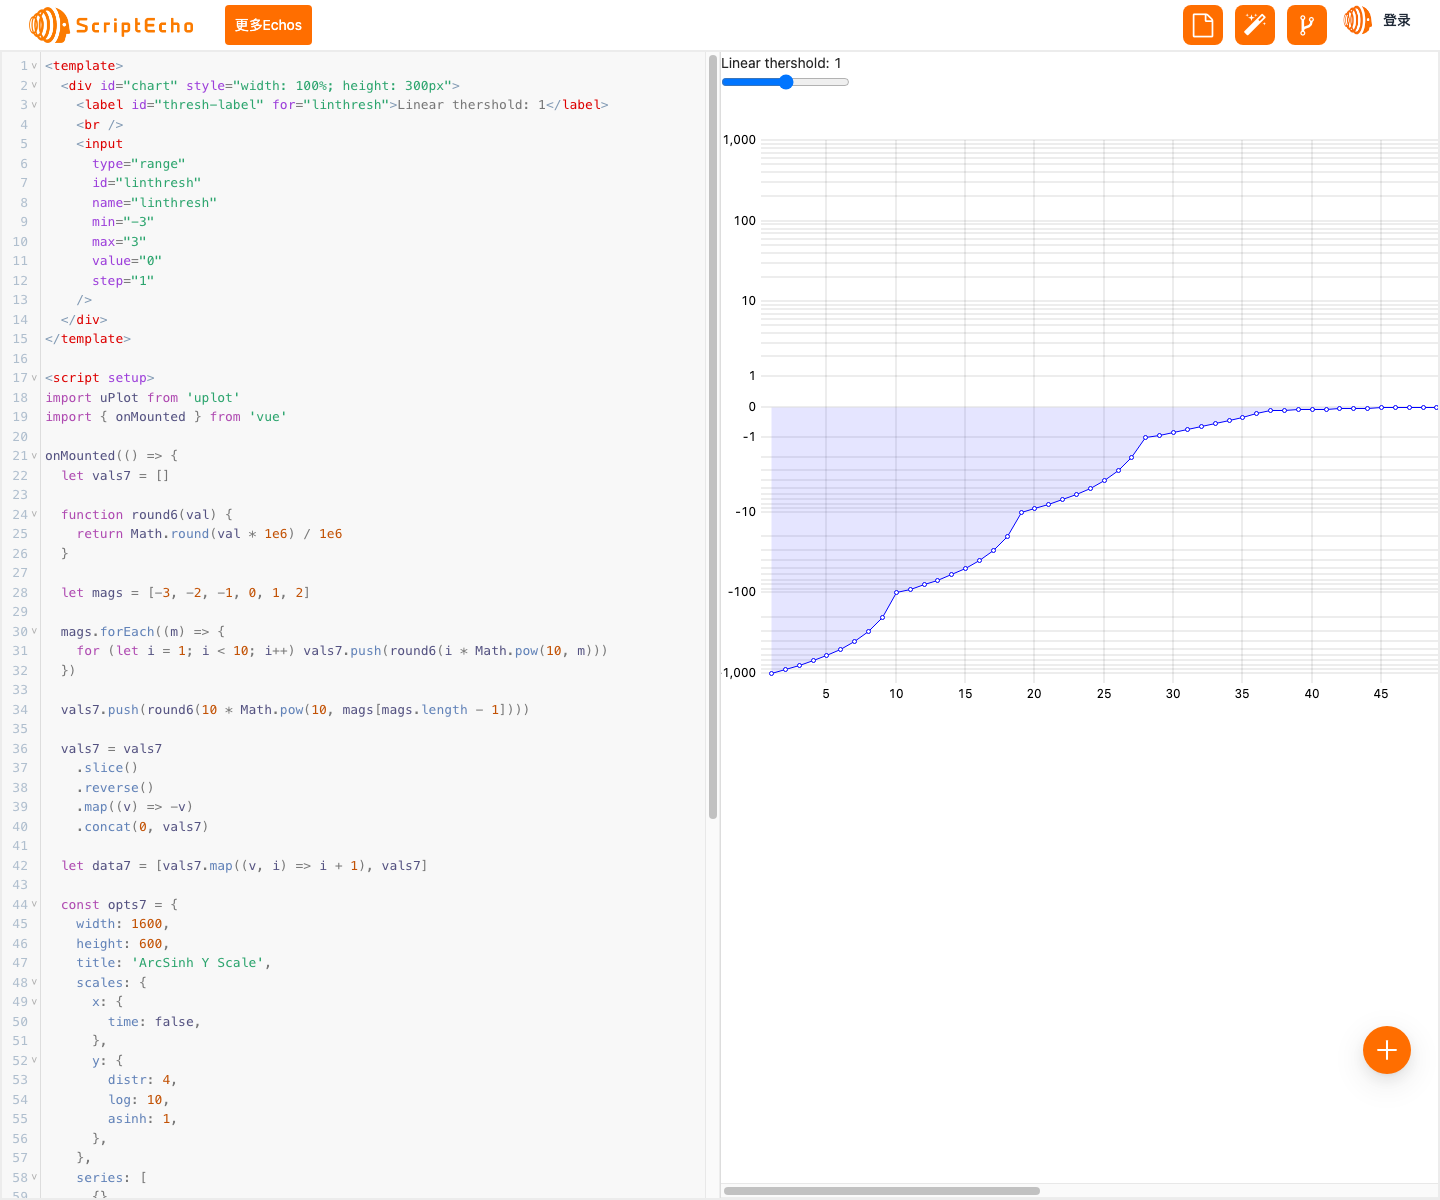The height and width of the screenshot is (1200, 1440).
Task: Click the -10 y-axis label
Action: (x=745, y=511)
